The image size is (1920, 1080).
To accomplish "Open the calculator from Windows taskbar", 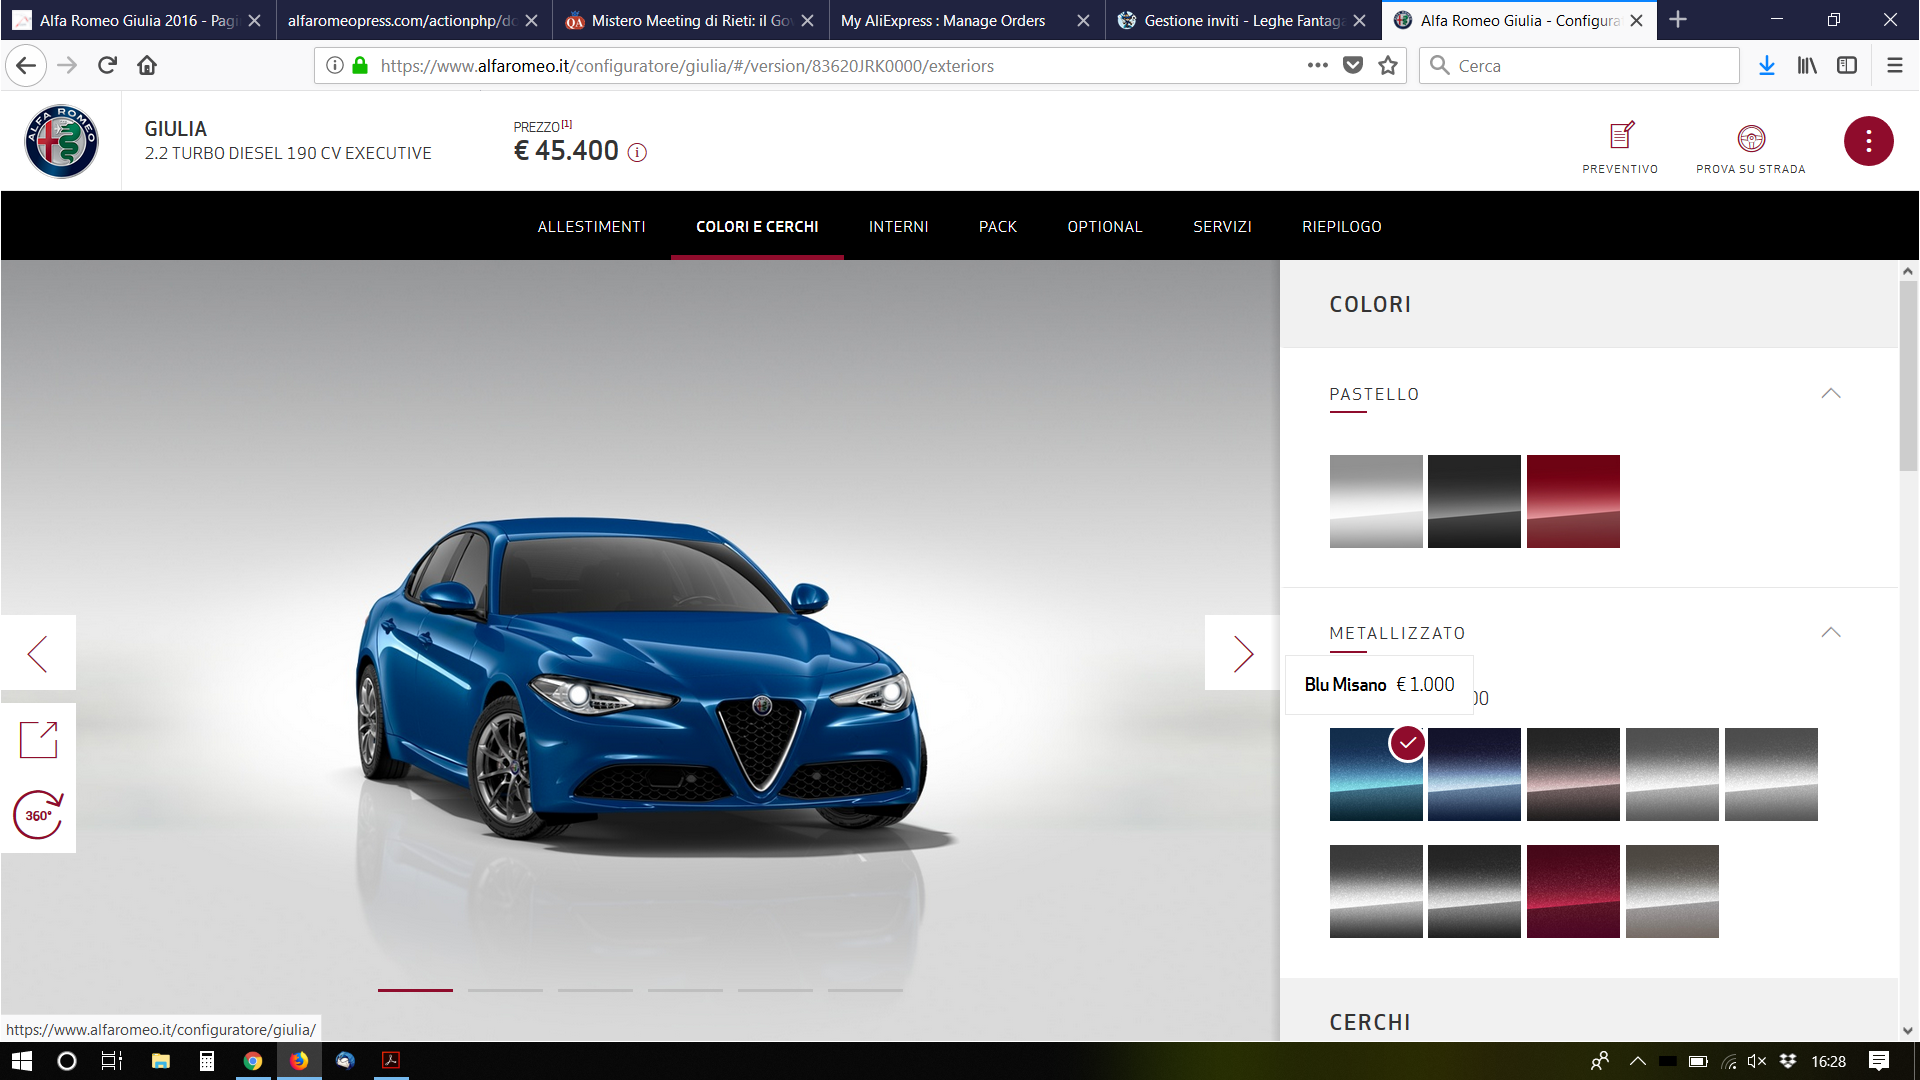I will (206, 1061).
